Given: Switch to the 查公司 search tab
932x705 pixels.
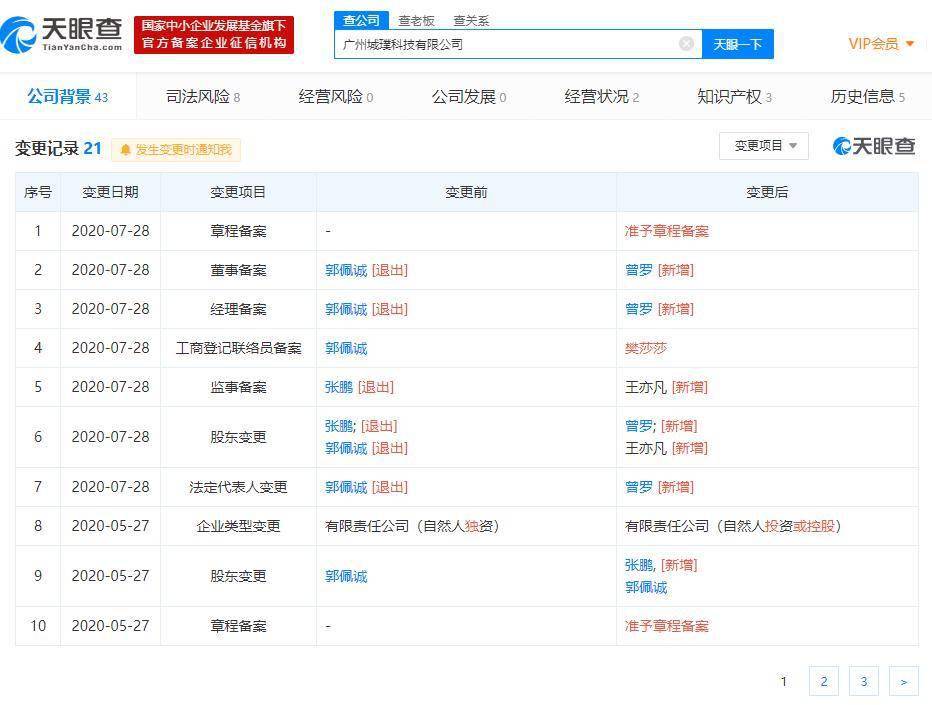Looking at the screenshot, I should tap(361, 20).
